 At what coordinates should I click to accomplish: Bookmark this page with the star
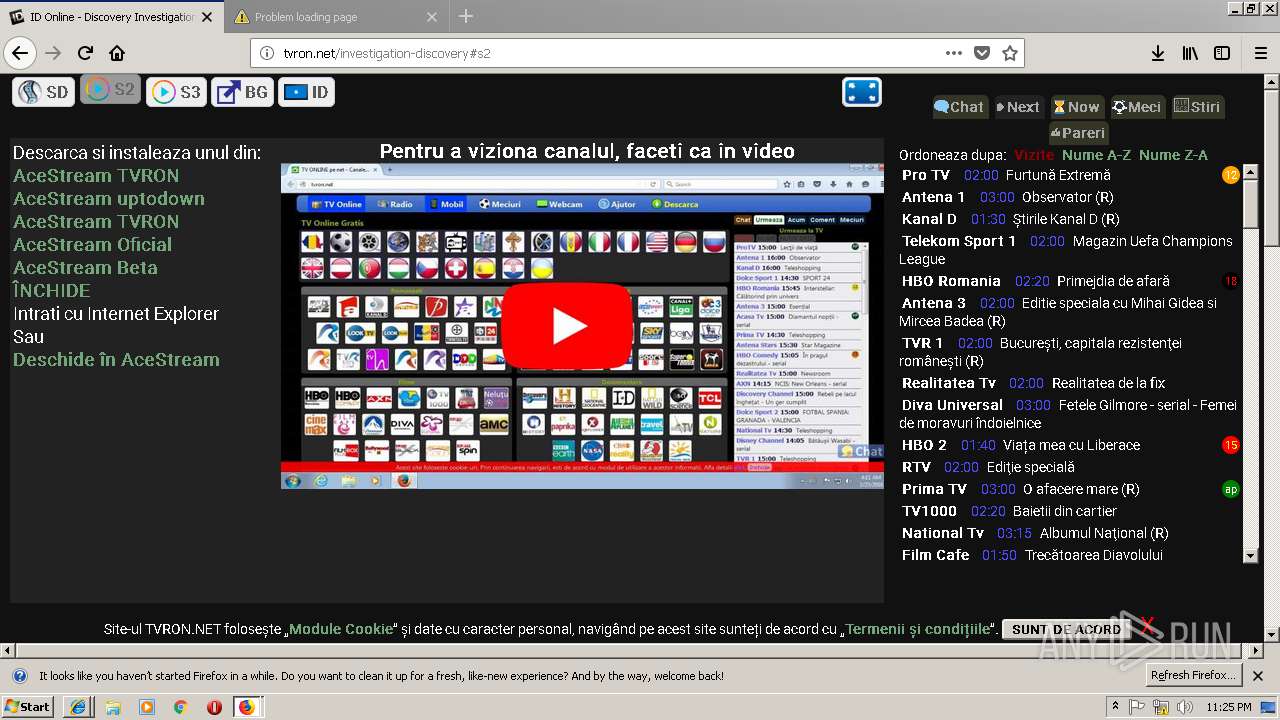click(x=1010, y=53)
